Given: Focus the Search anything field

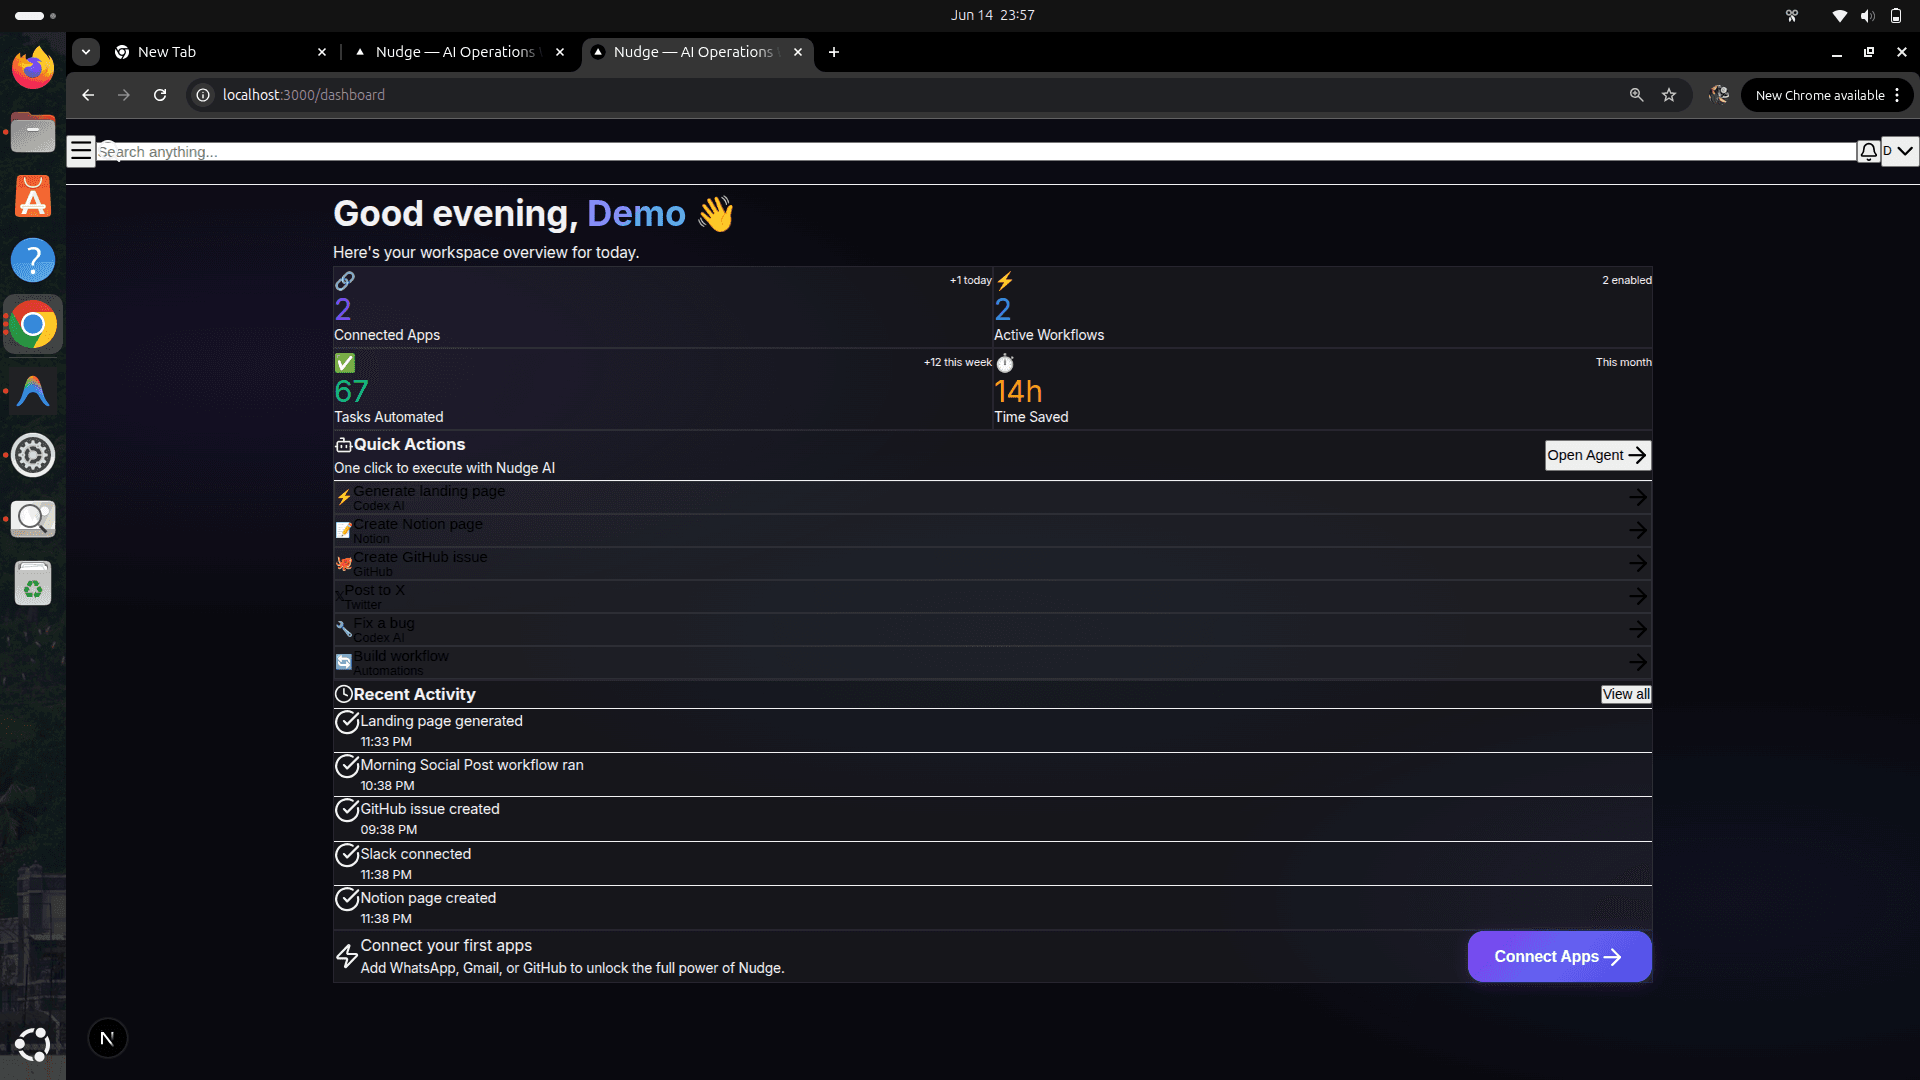Looking at the screenshot, I should [x=976, y=151].
